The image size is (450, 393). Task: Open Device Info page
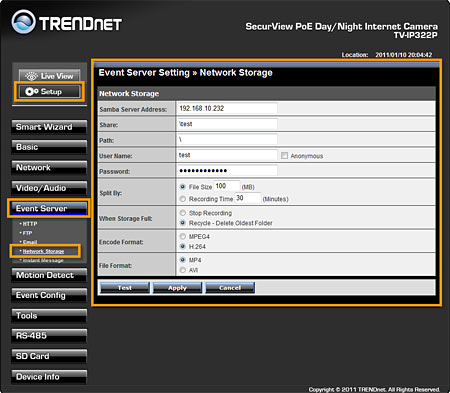[x=49, y=377]
